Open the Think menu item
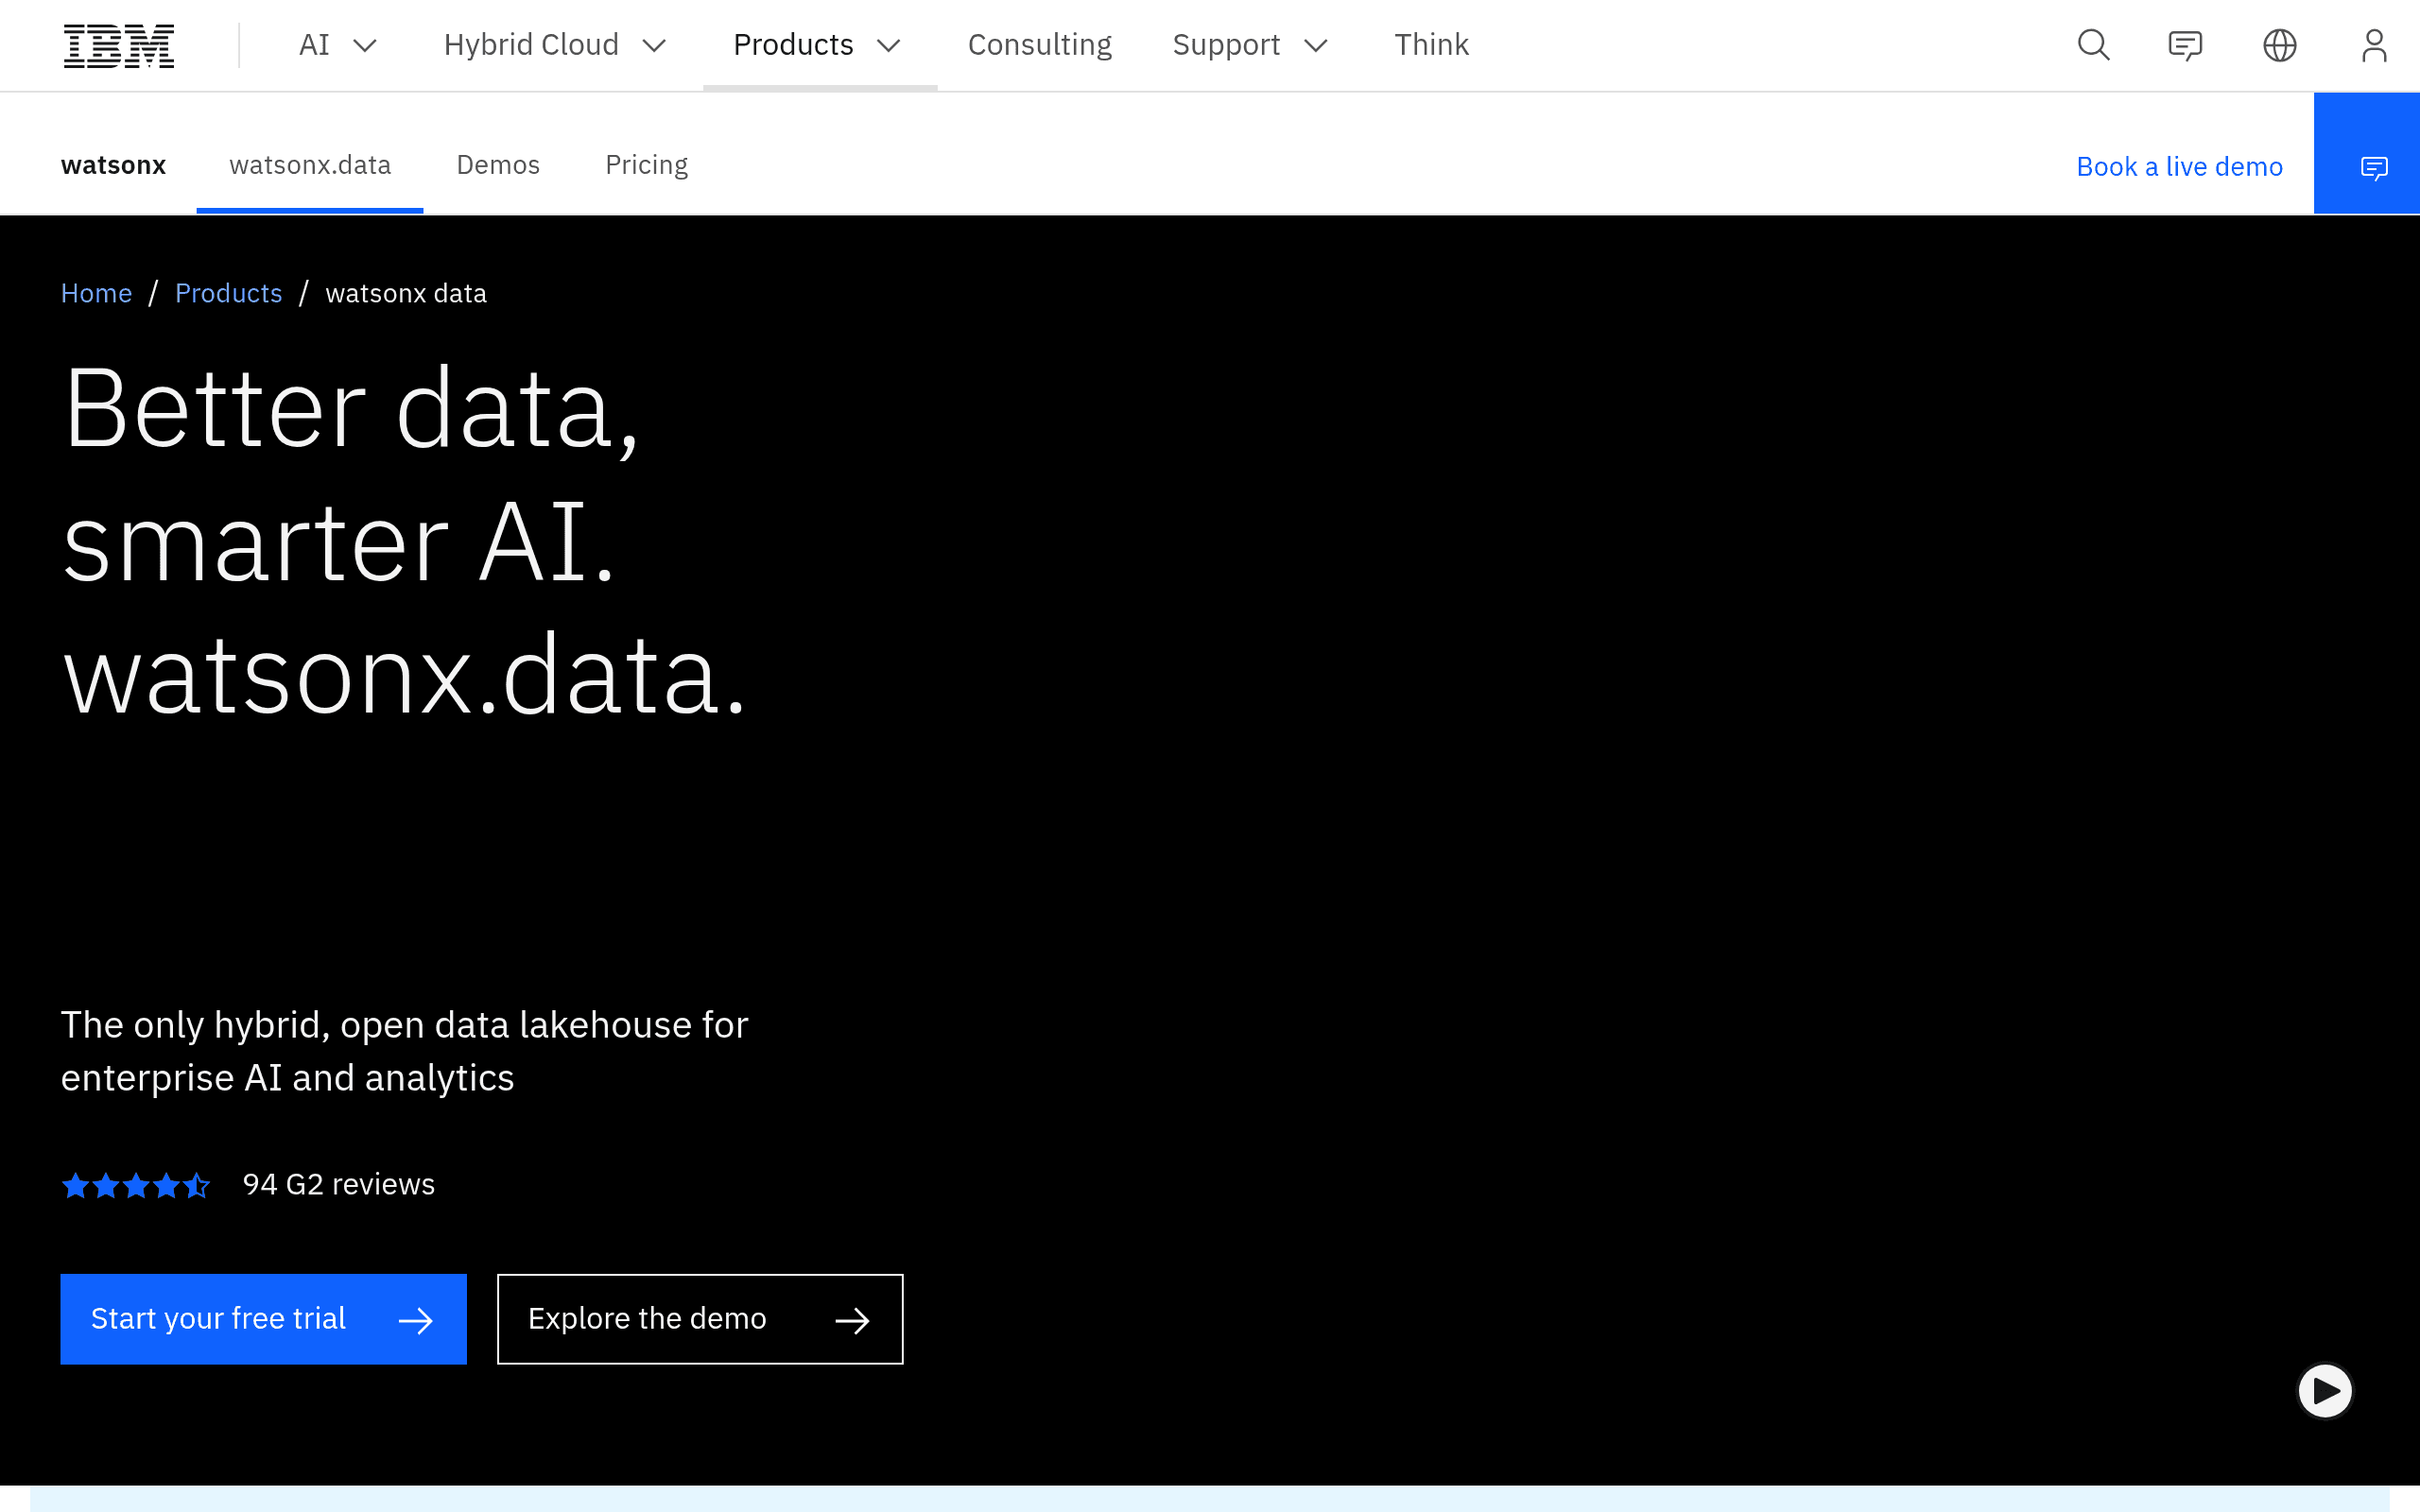 click(x=1431, y=45)
